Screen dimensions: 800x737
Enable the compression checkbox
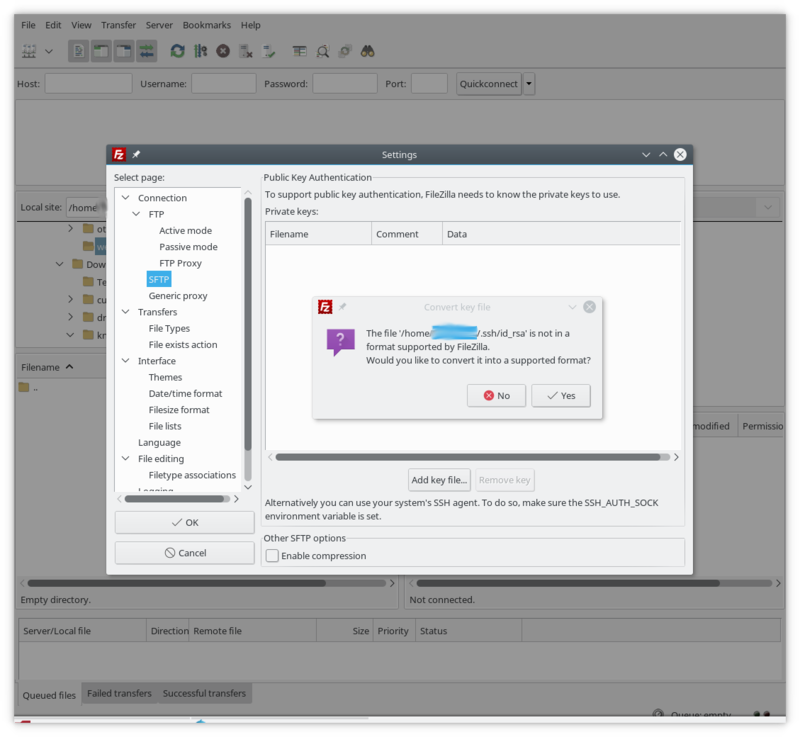tap(272, 555)
